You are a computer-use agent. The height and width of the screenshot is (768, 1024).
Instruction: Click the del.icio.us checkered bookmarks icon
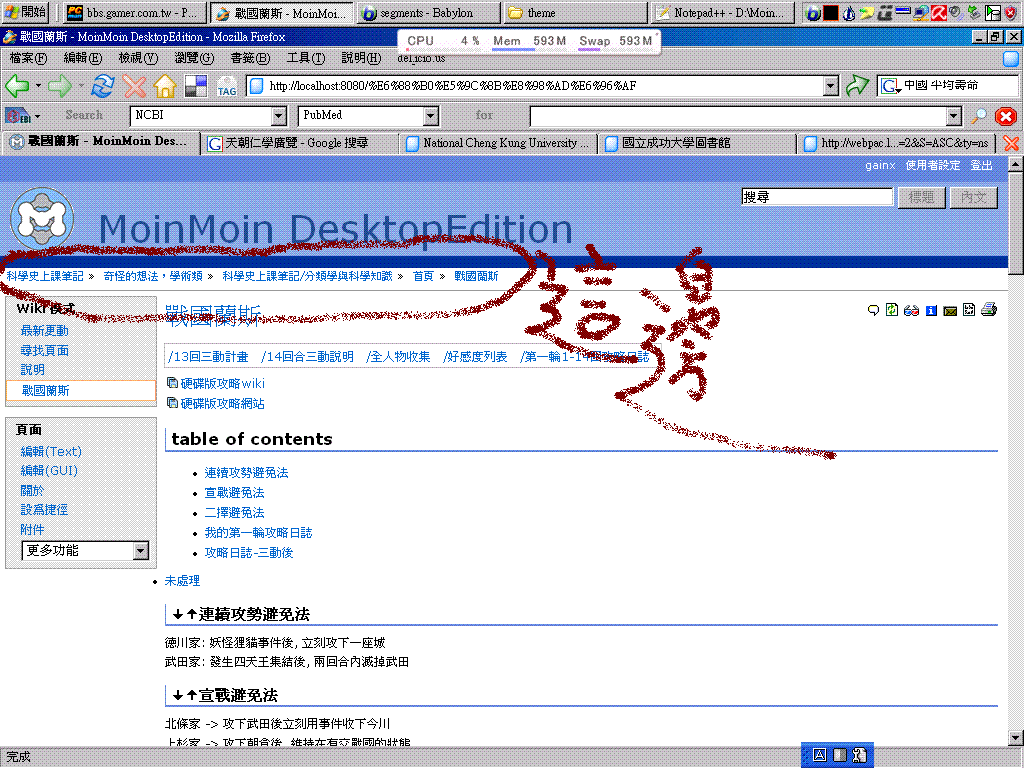tap(196, 86)
